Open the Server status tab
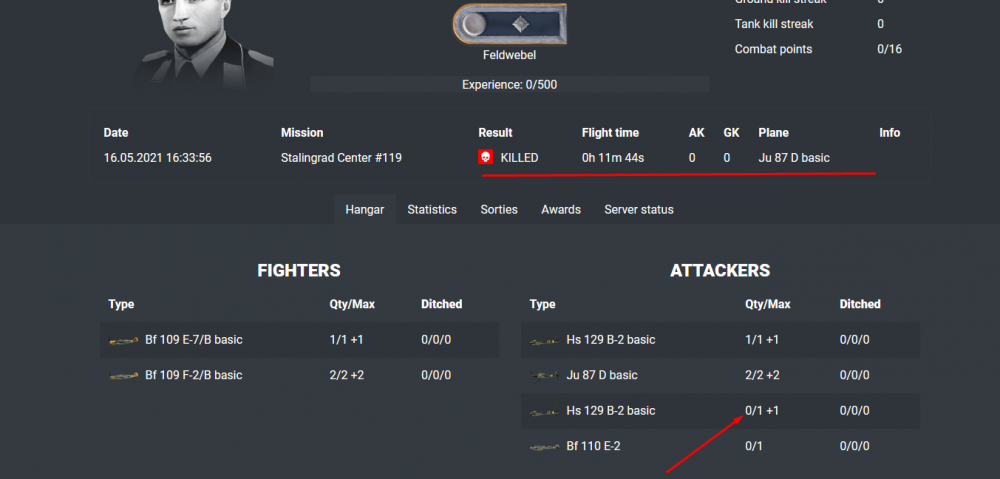 (x=639, y=210)
